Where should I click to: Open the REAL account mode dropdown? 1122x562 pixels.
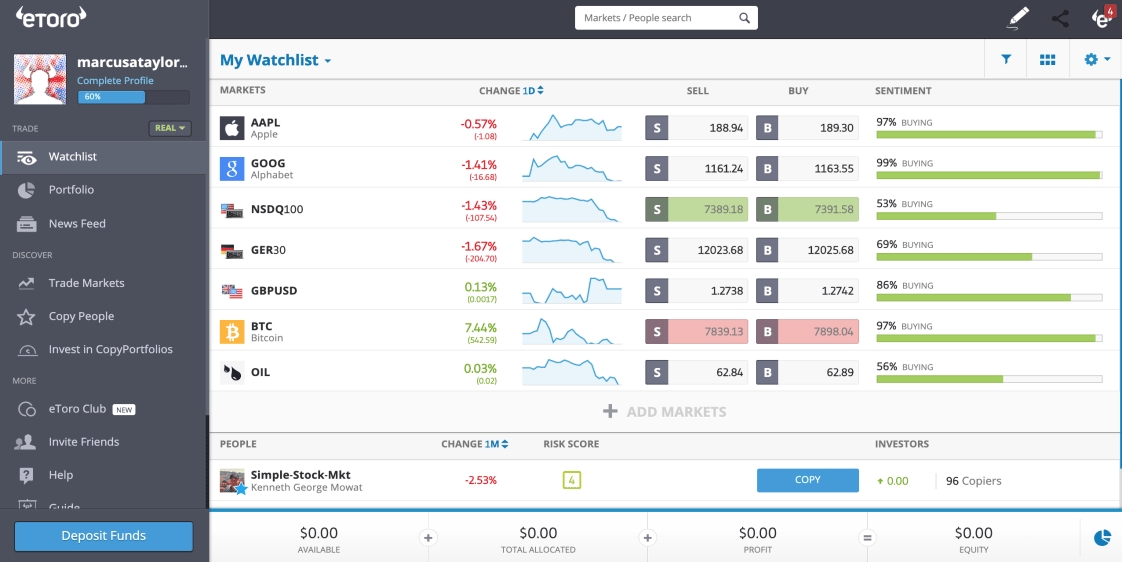coord(170,128)
